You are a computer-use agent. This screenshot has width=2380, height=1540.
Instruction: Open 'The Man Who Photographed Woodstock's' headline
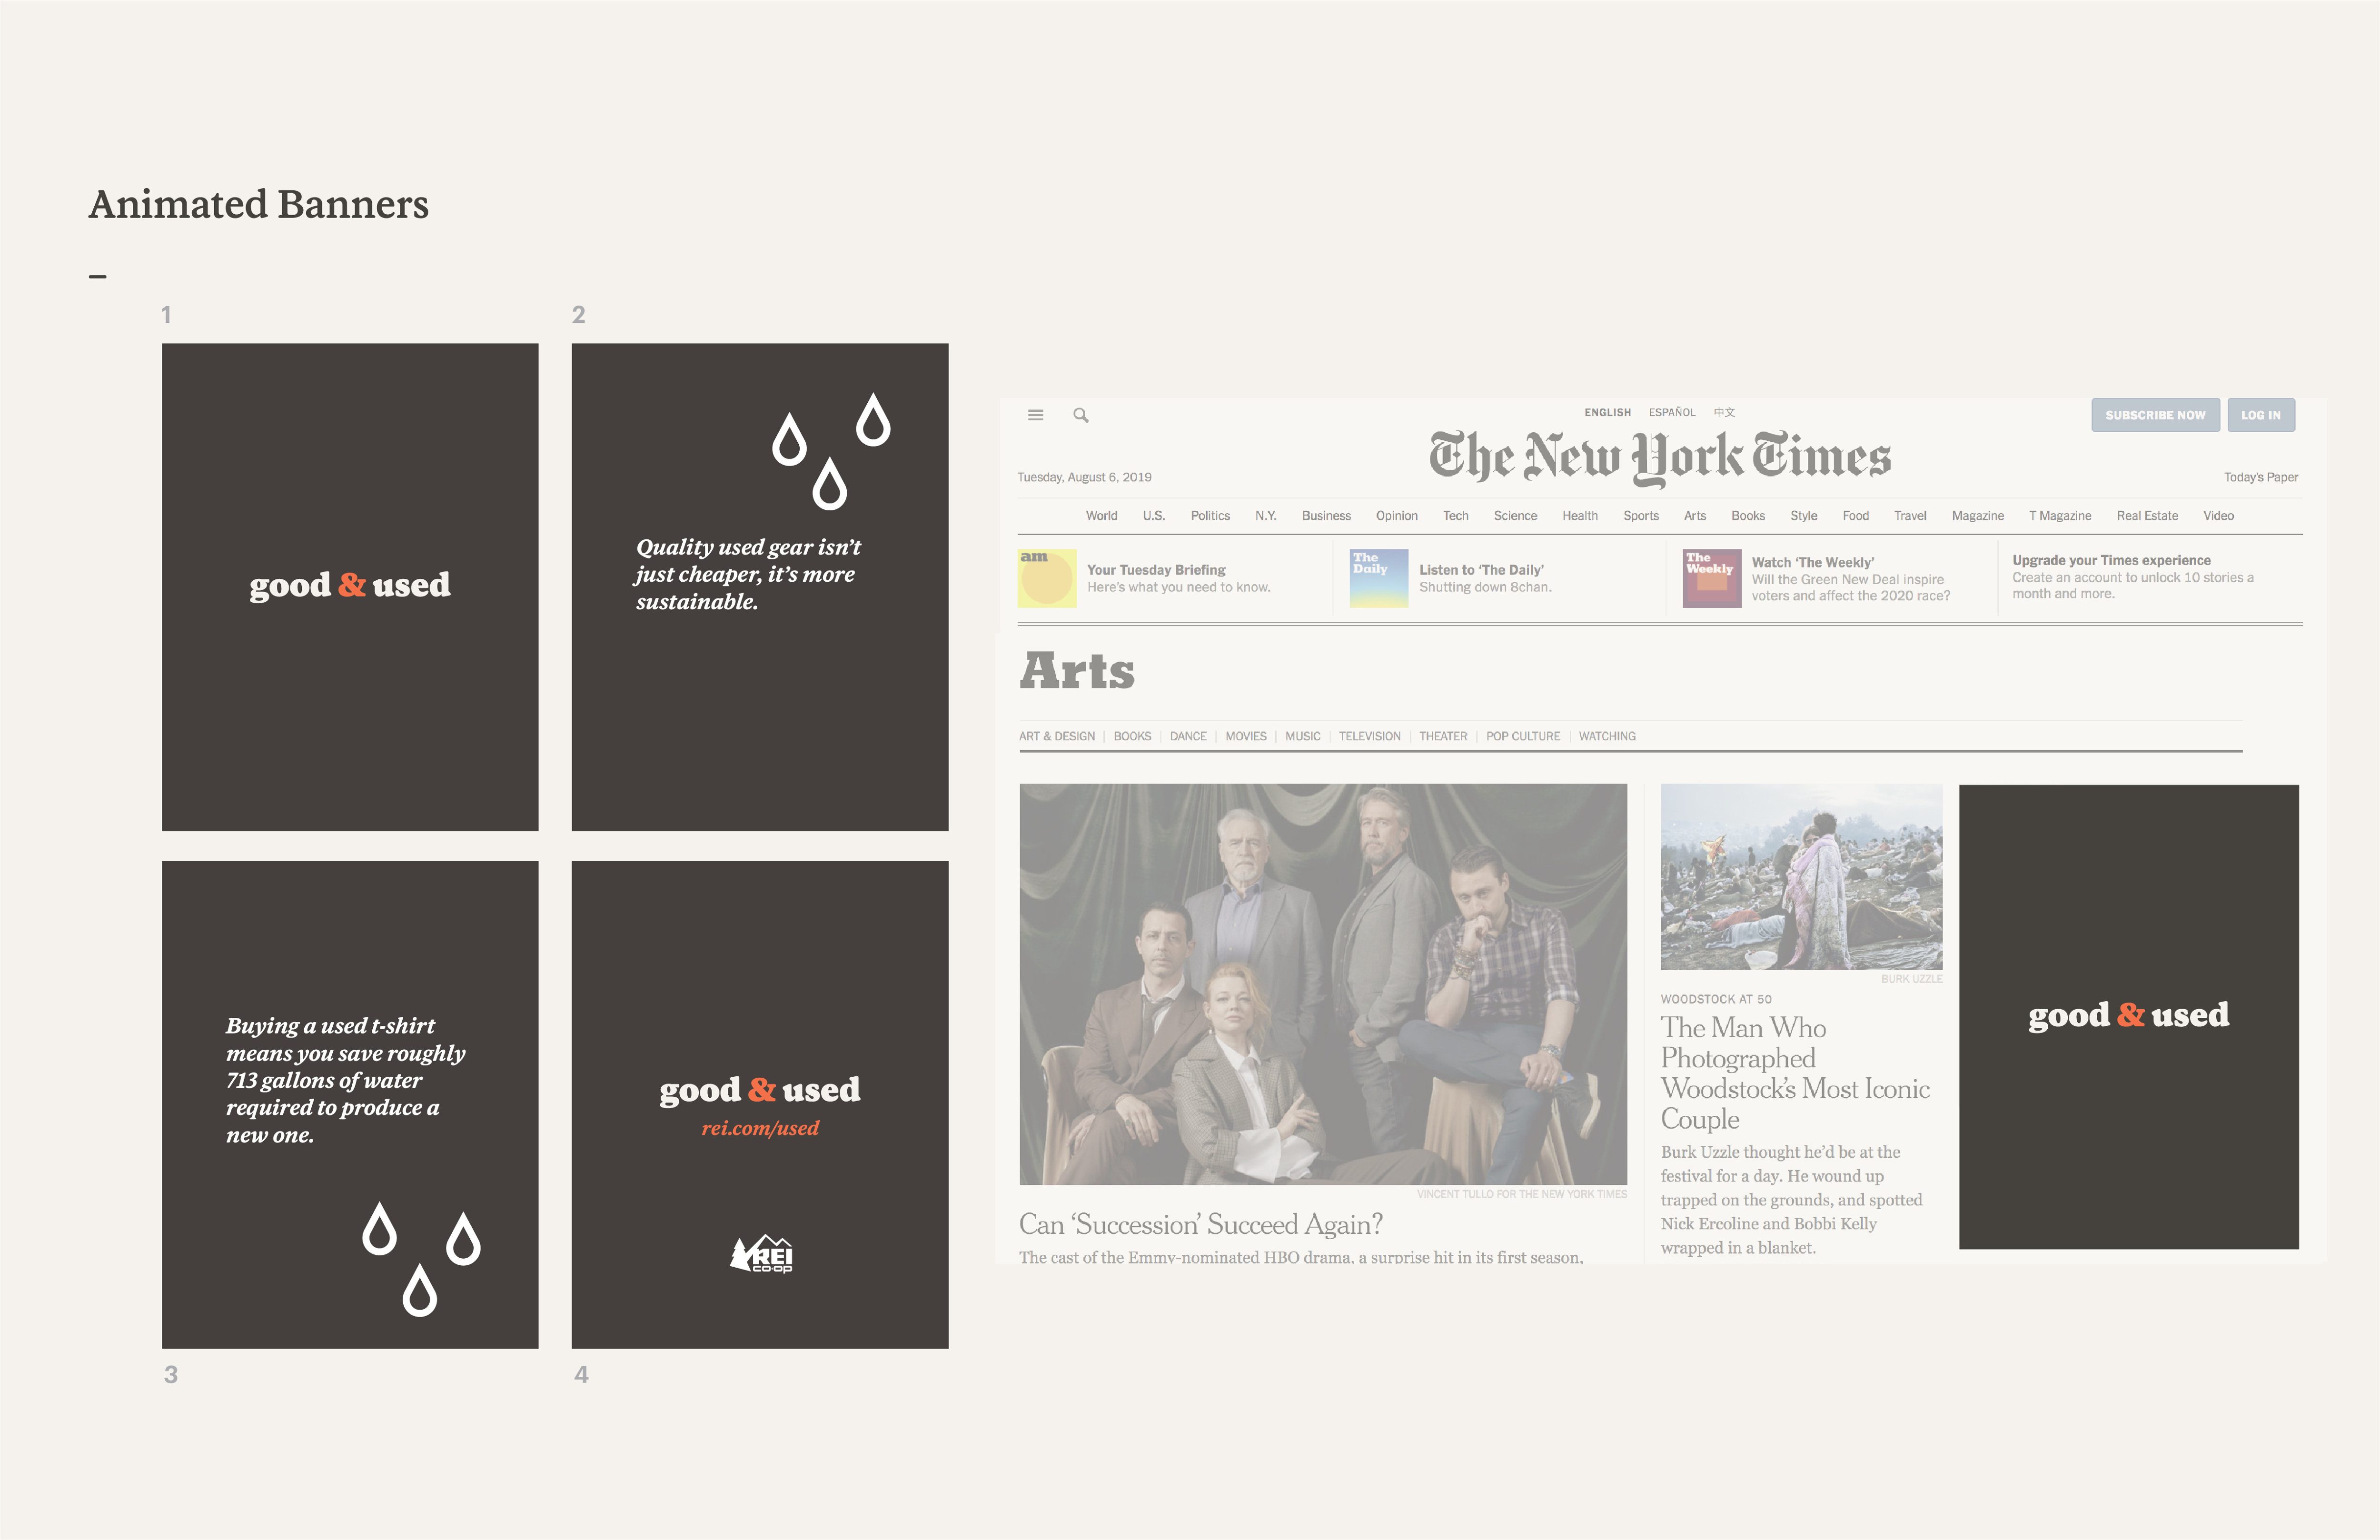(1795, 1073)
